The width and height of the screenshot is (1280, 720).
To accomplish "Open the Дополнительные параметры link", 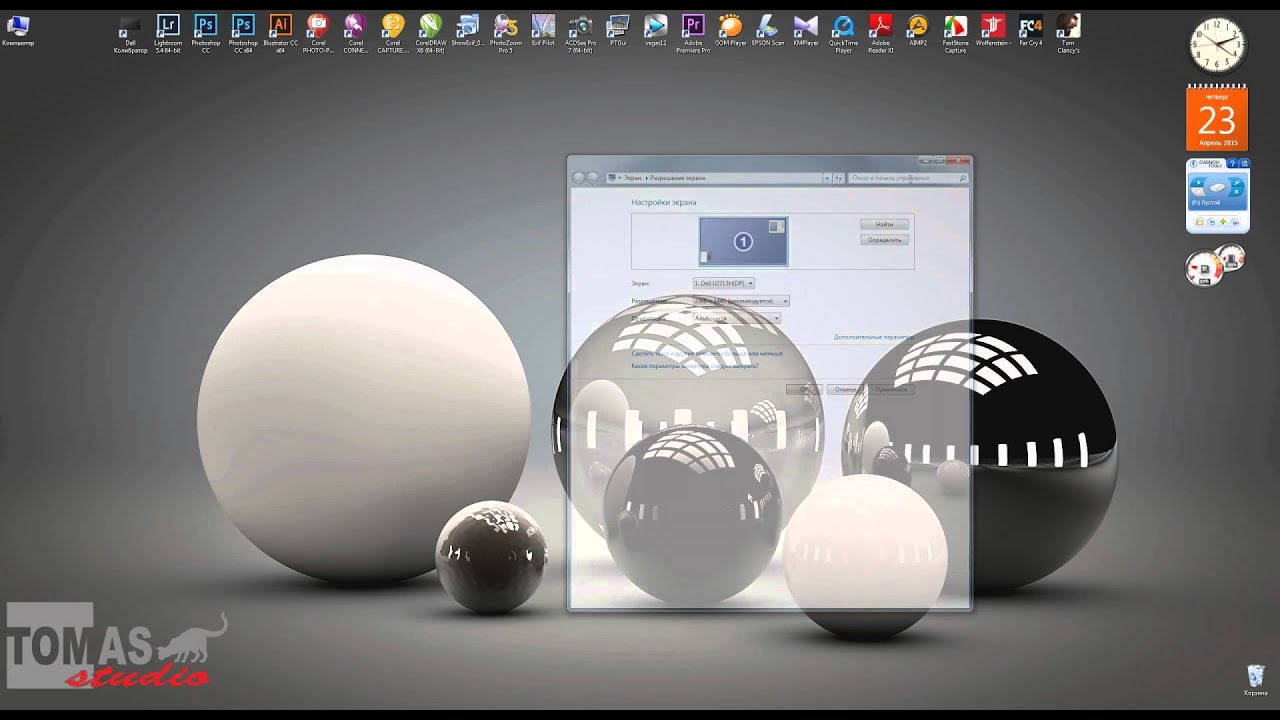I will click(x=873, y=337).
